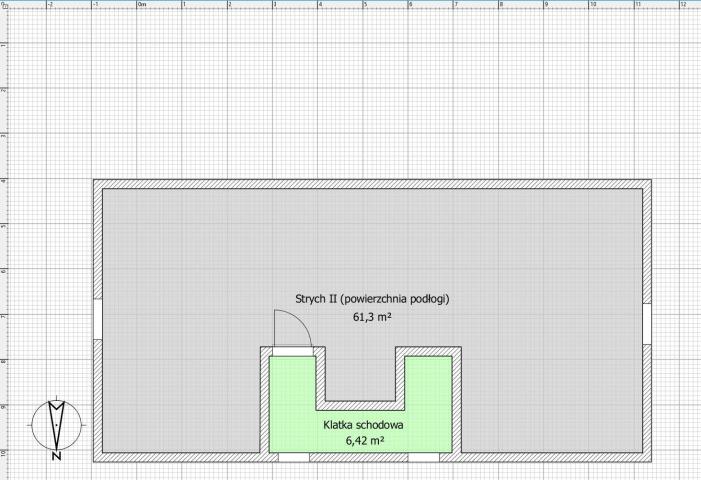
Task: Click the ruler origin corner box
Action: [4, 5]
